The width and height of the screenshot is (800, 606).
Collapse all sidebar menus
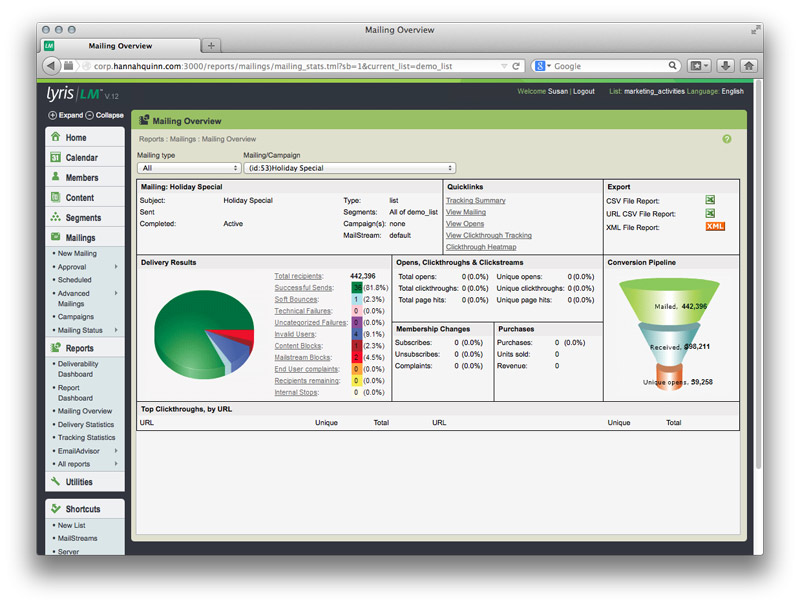tap(104, 115)
